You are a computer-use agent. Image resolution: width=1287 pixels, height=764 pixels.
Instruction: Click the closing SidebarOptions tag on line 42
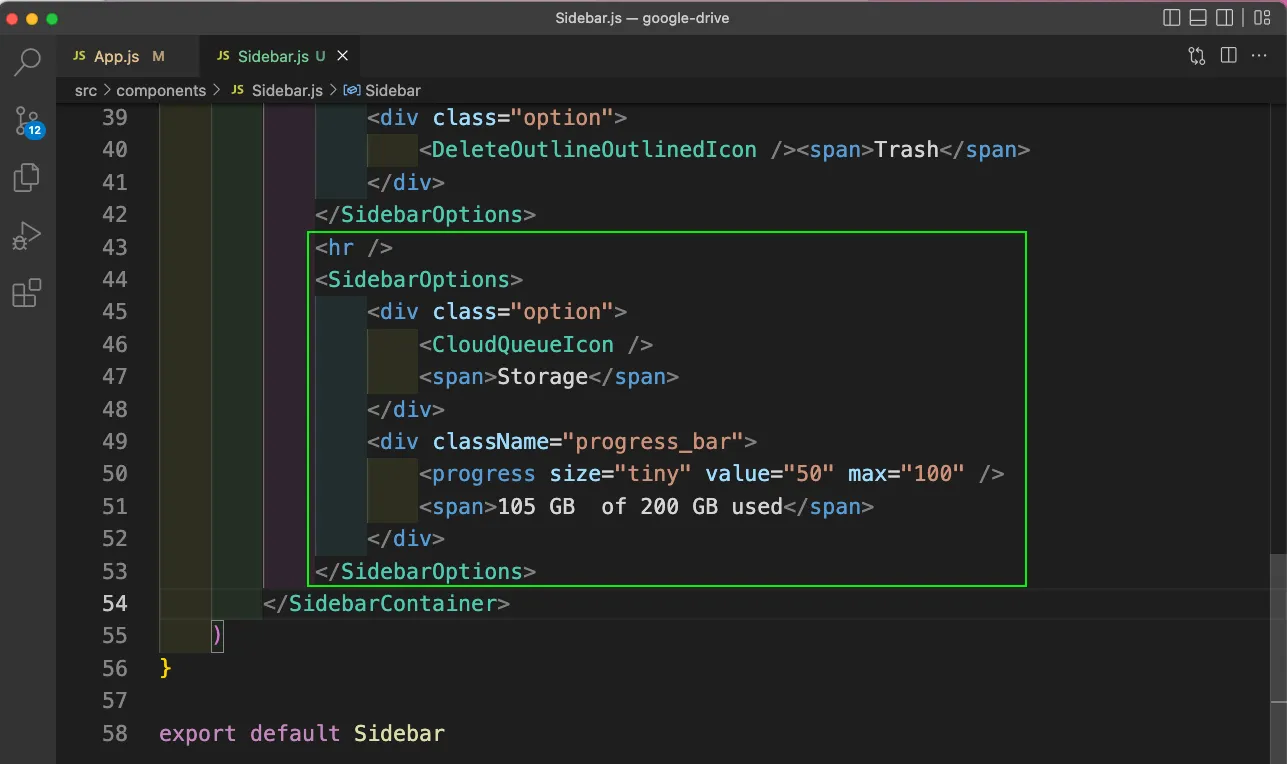[x=426, y=214]
